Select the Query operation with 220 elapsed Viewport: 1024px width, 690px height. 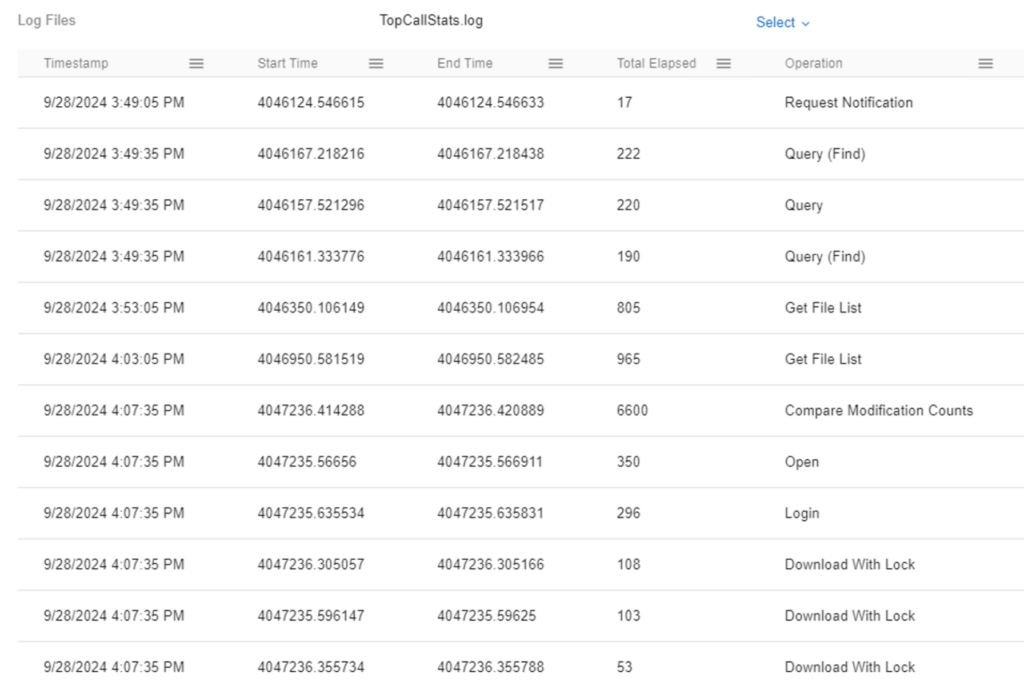click(804, 206)
